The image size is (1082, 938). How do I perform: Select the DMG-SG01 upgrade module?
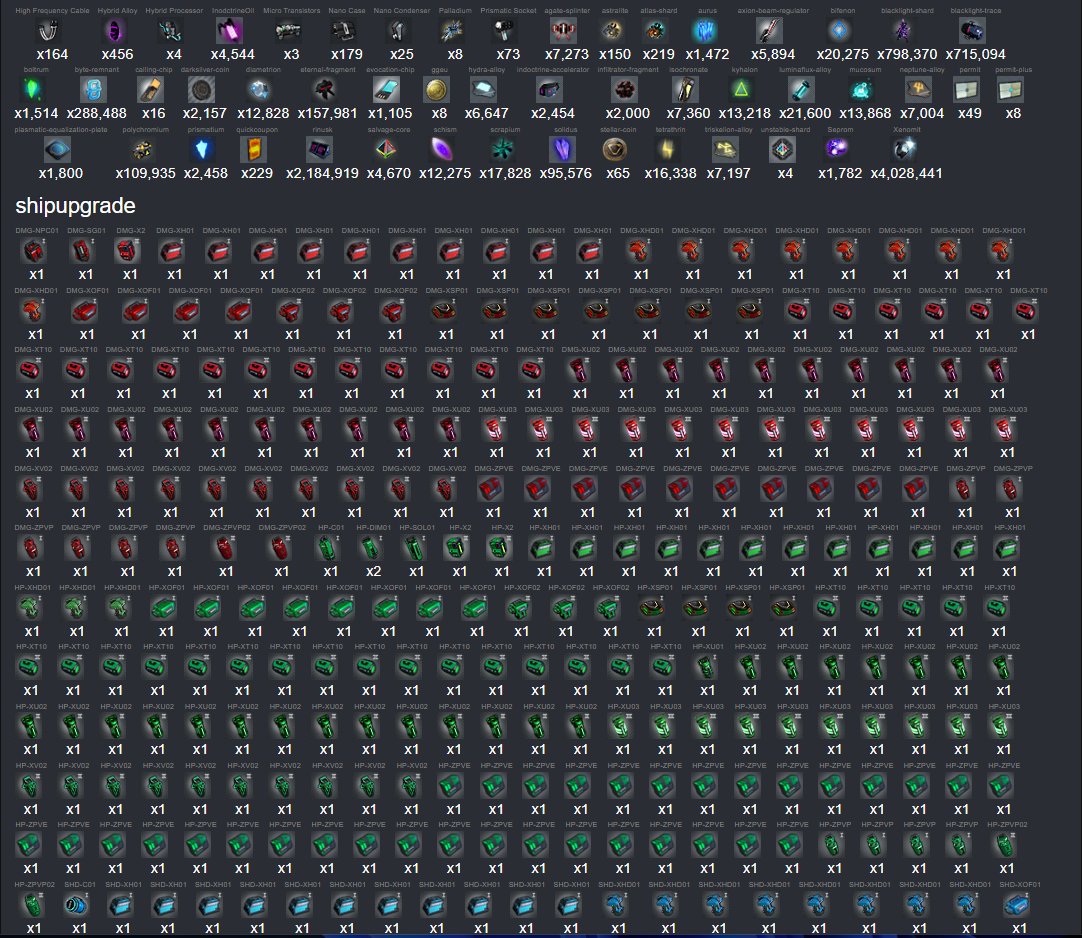click(82, 252)
